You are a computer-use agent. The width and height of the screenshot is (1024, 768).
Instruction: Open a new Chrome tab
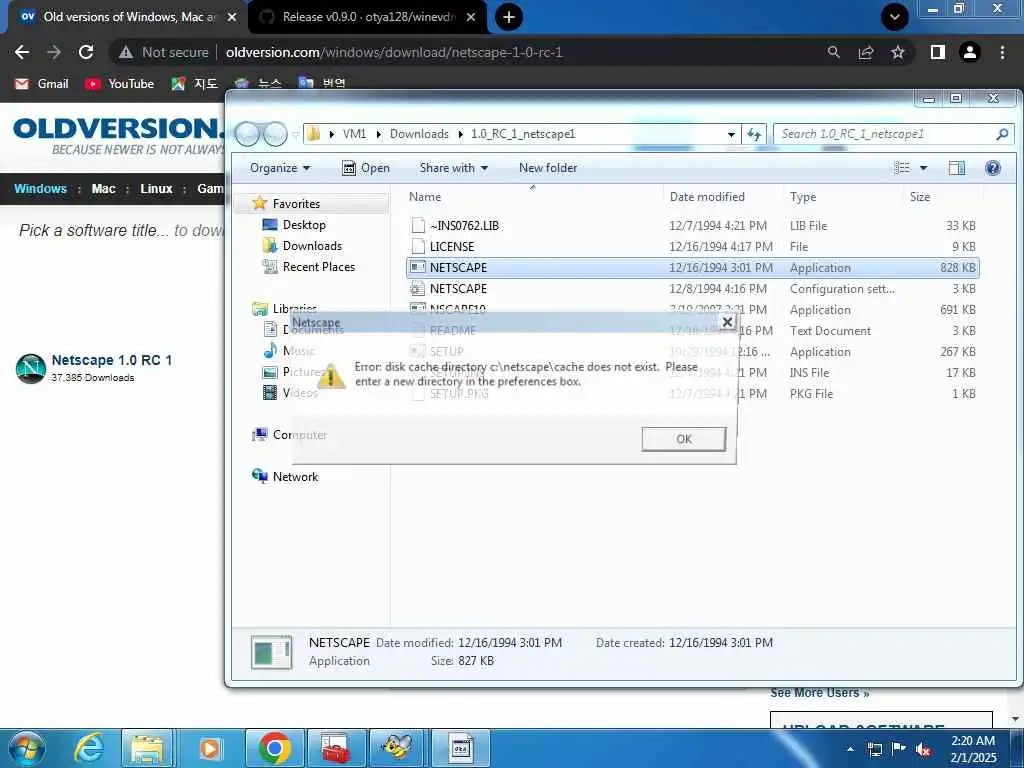[x=509, y=17]
